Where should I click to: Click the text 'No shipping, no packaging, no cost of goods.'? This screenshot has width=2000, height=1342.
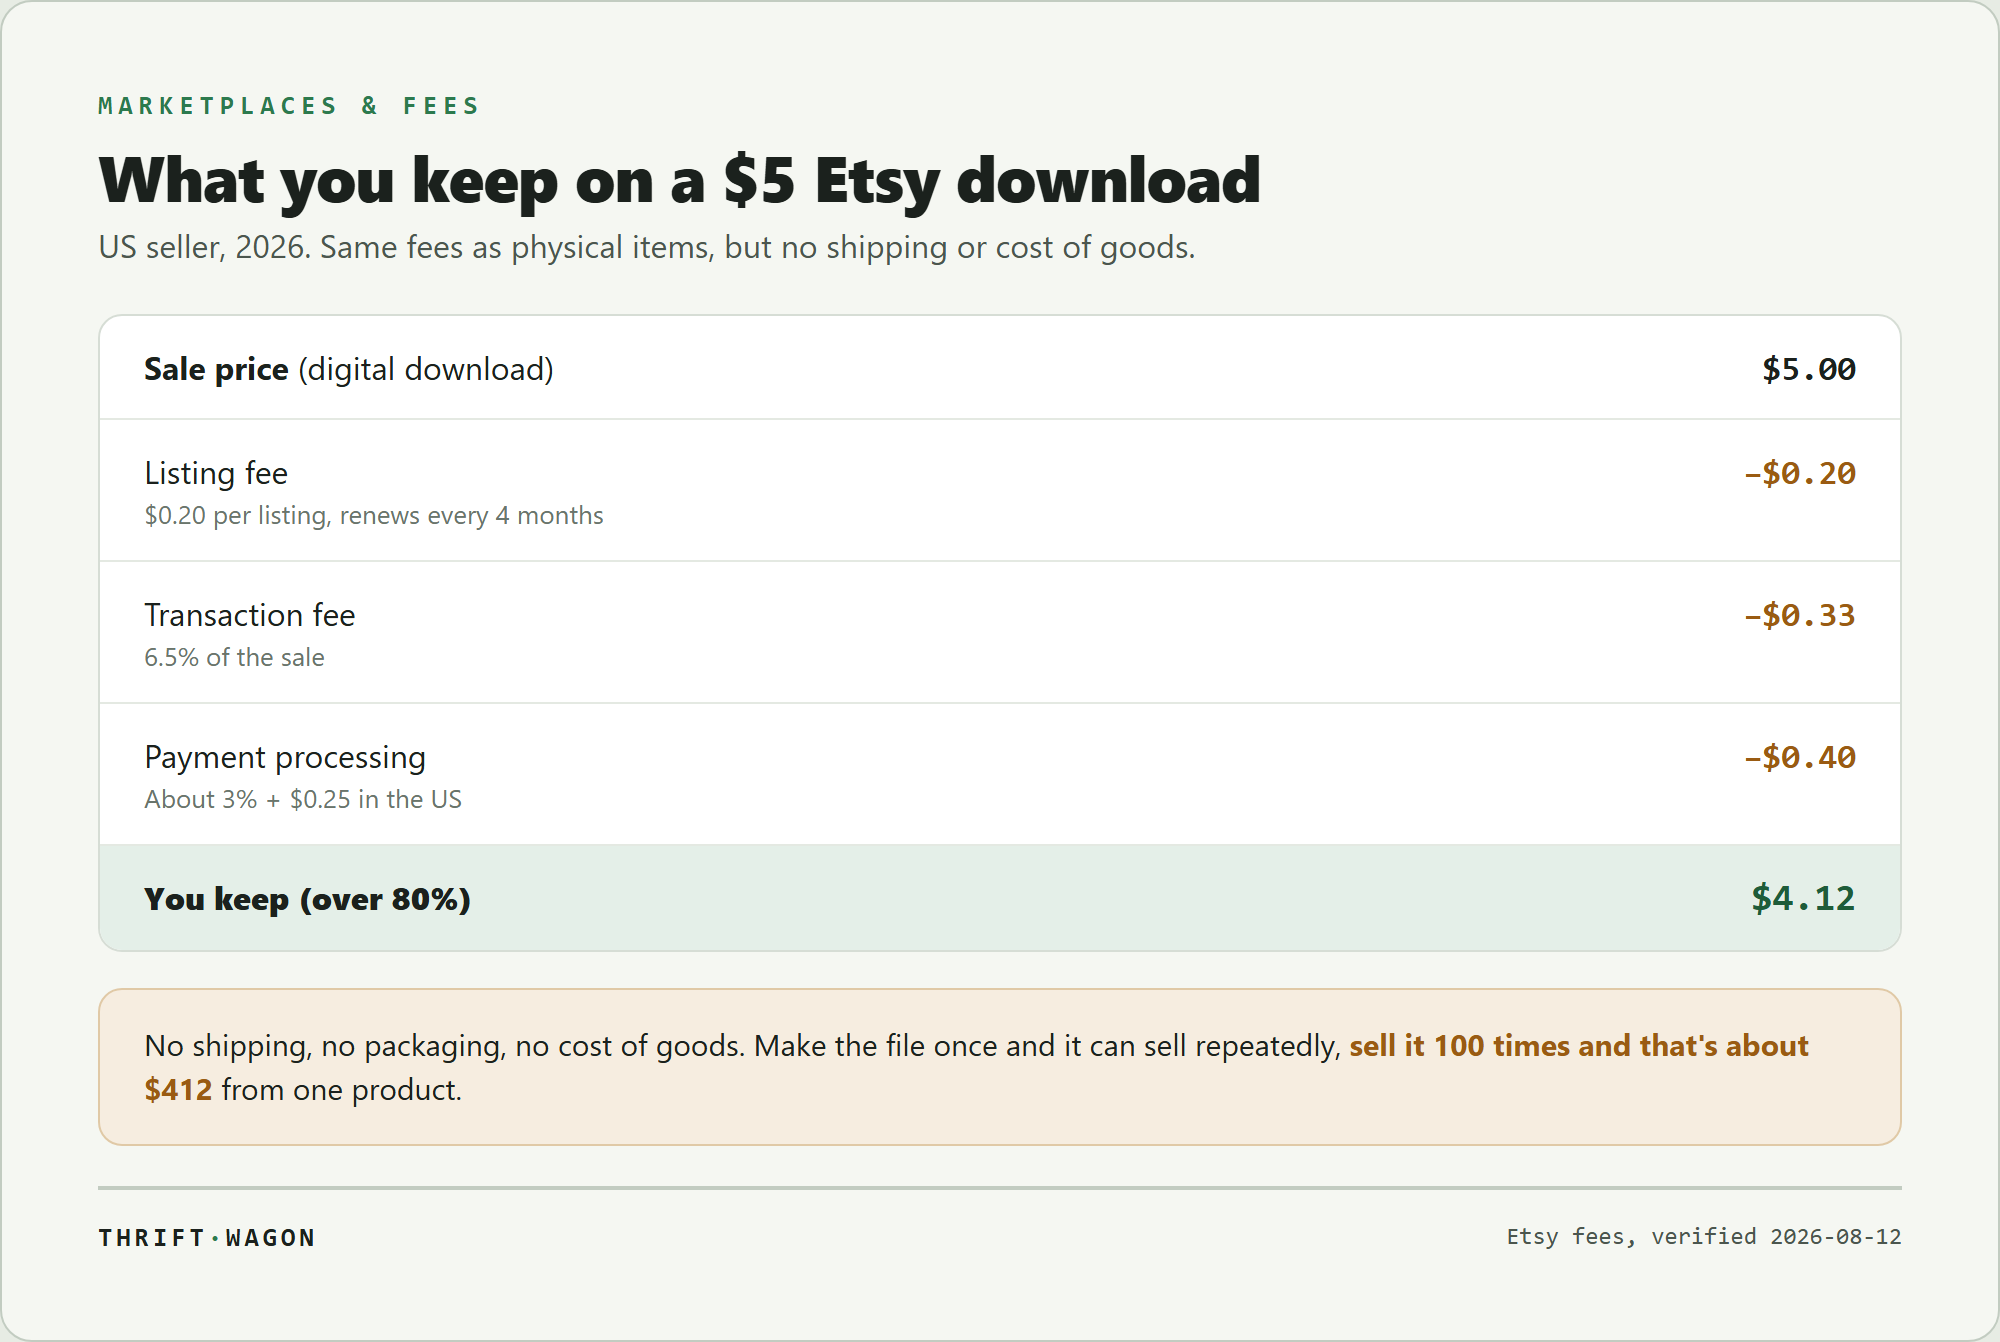tap(445, 1046)
